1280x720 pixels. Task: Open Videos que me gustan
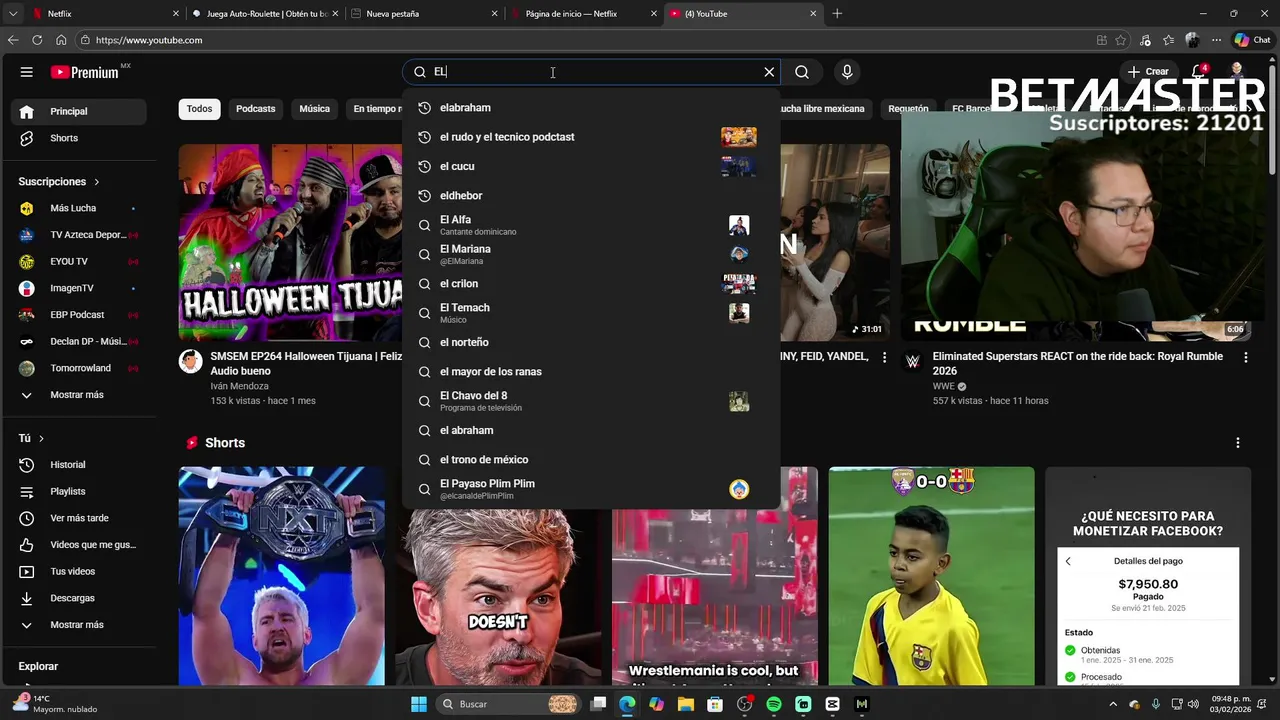click(x=78, y=545)
